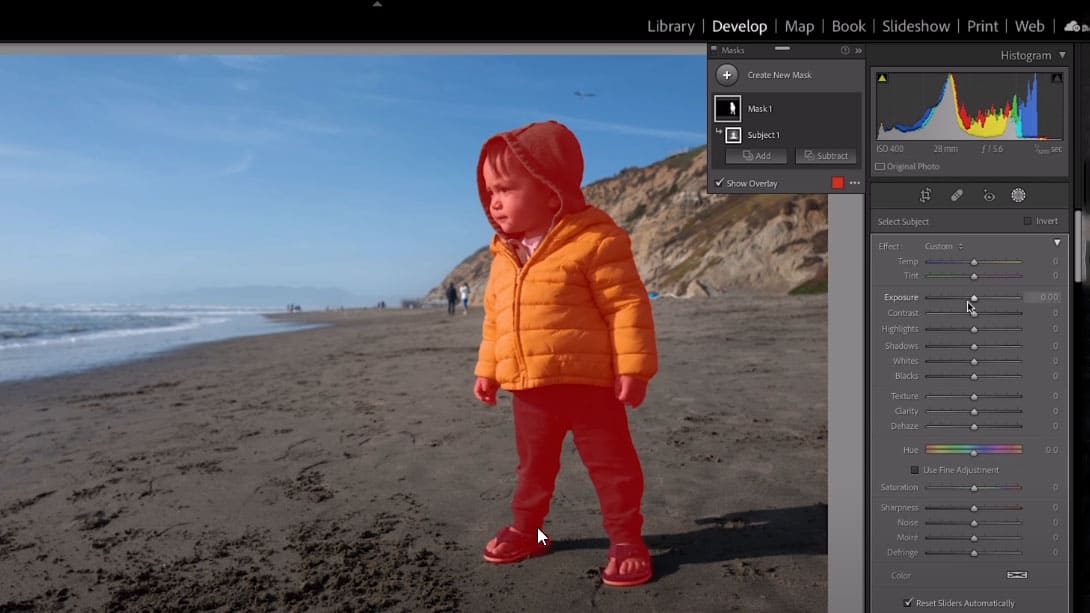Viewport: 1090px width, 613px height.
Task: Switch to the Library module
Action: [670, 26]
